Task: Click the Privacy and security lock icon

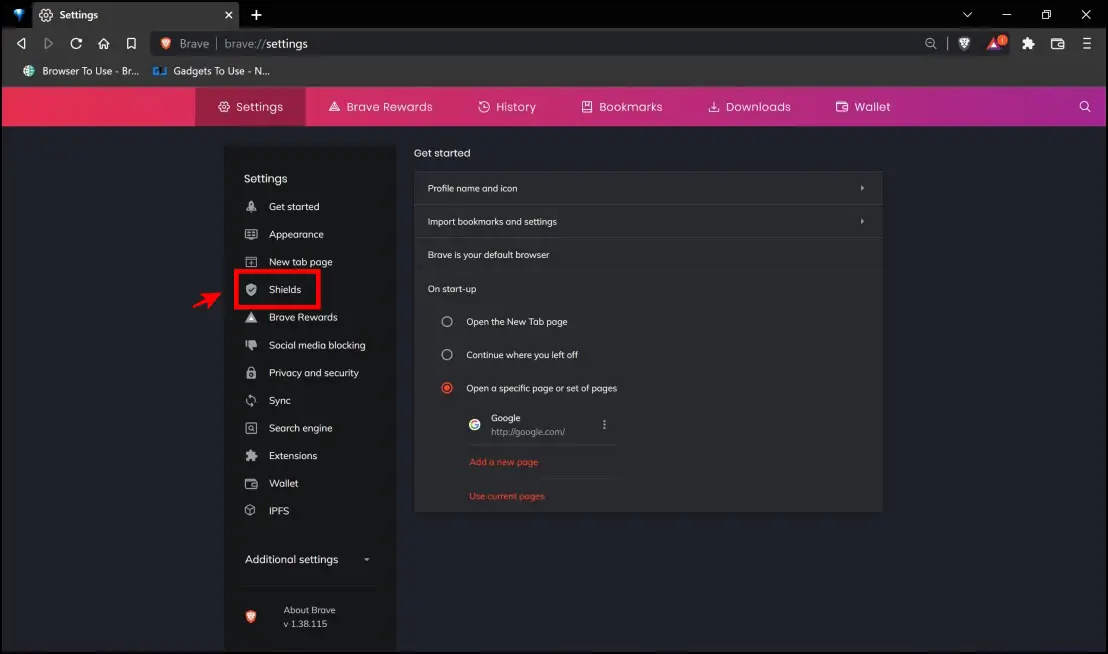Action: click(251, 372)
